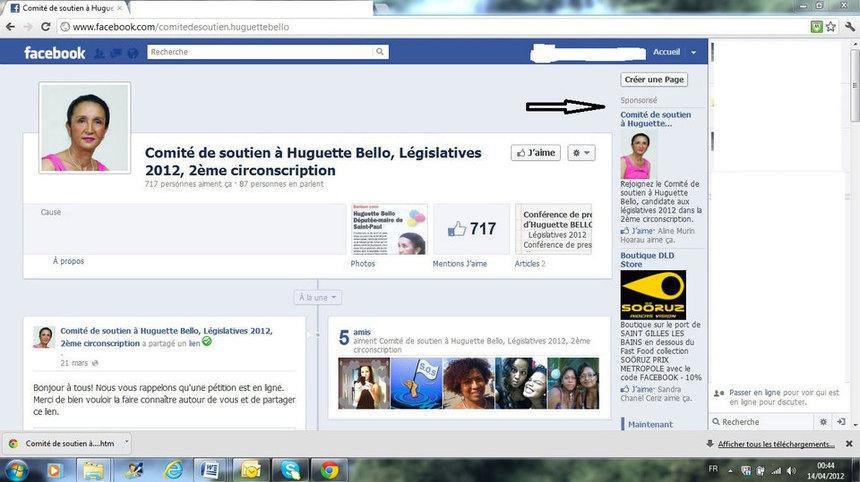The image size is (860, 482).
Task: Close the downloads bar
Action: click(849, 444)
